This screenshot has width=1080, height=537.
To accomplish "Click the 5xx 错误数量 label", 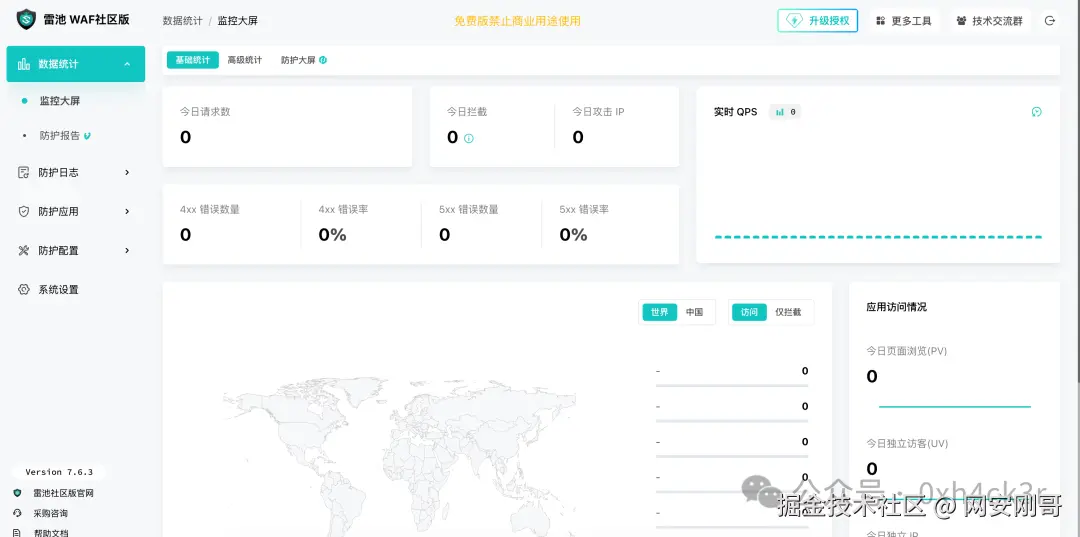I will coord(468,209).
